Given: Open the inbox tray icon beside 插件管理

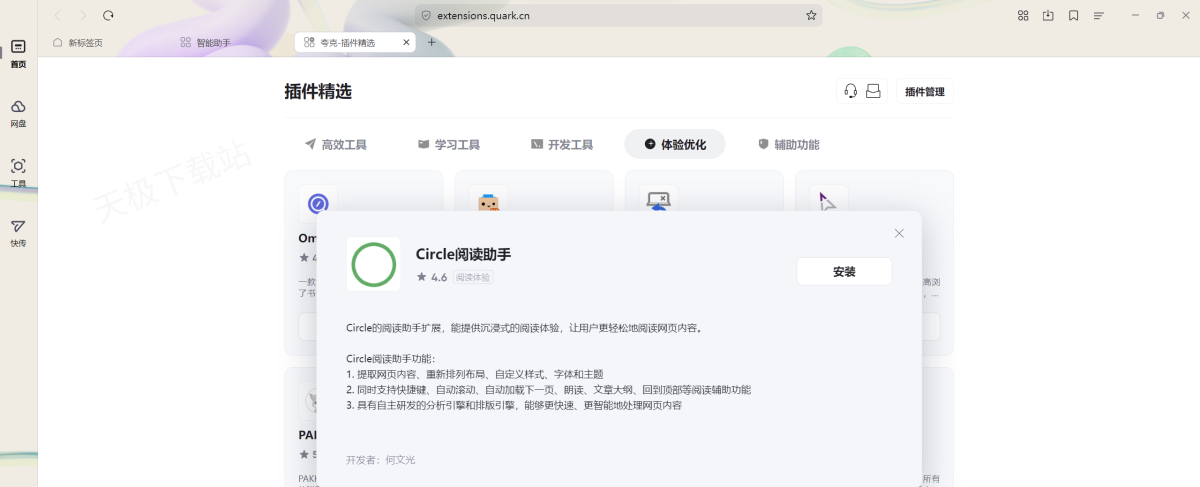Looking at the screenshot, I should (873, 91).
